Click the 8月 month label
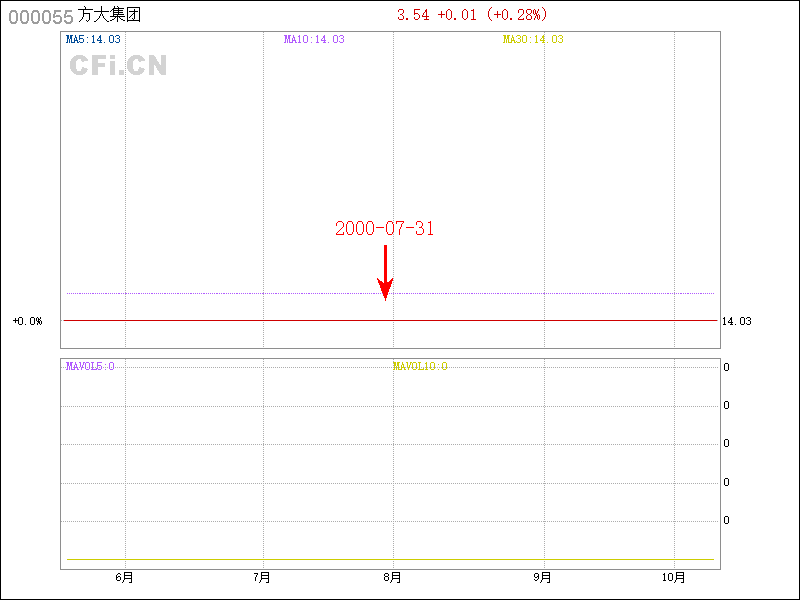 tap(392, 577)
